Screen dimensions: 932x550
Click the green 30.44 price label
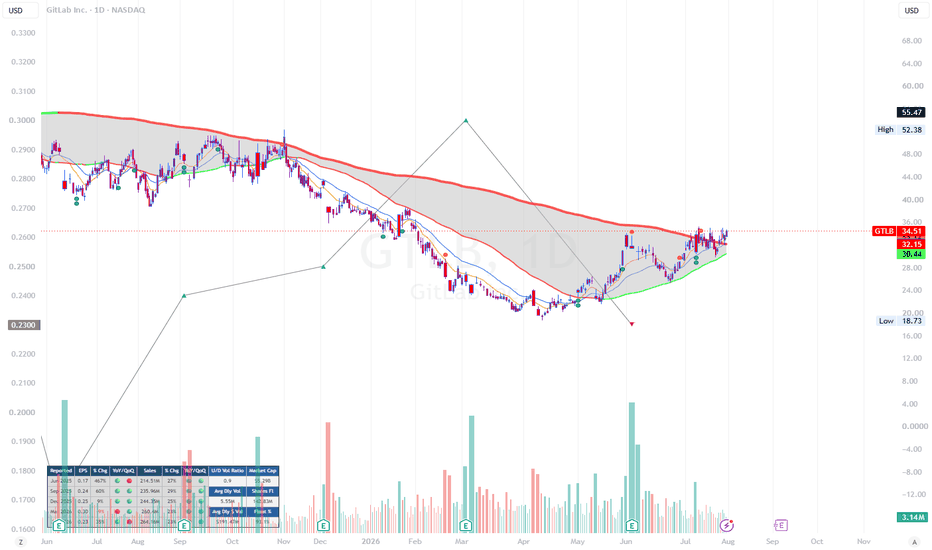coord(911,254)
